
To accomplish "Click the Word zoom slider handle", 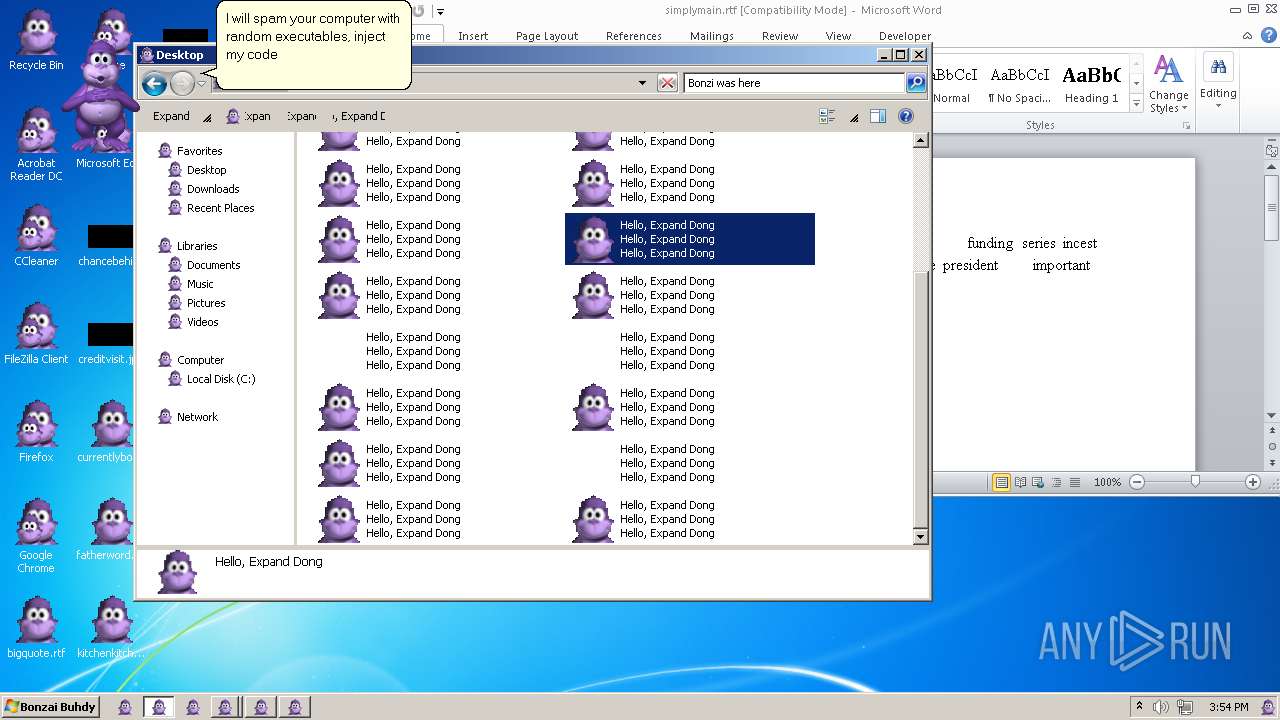I will (1195, 482).
